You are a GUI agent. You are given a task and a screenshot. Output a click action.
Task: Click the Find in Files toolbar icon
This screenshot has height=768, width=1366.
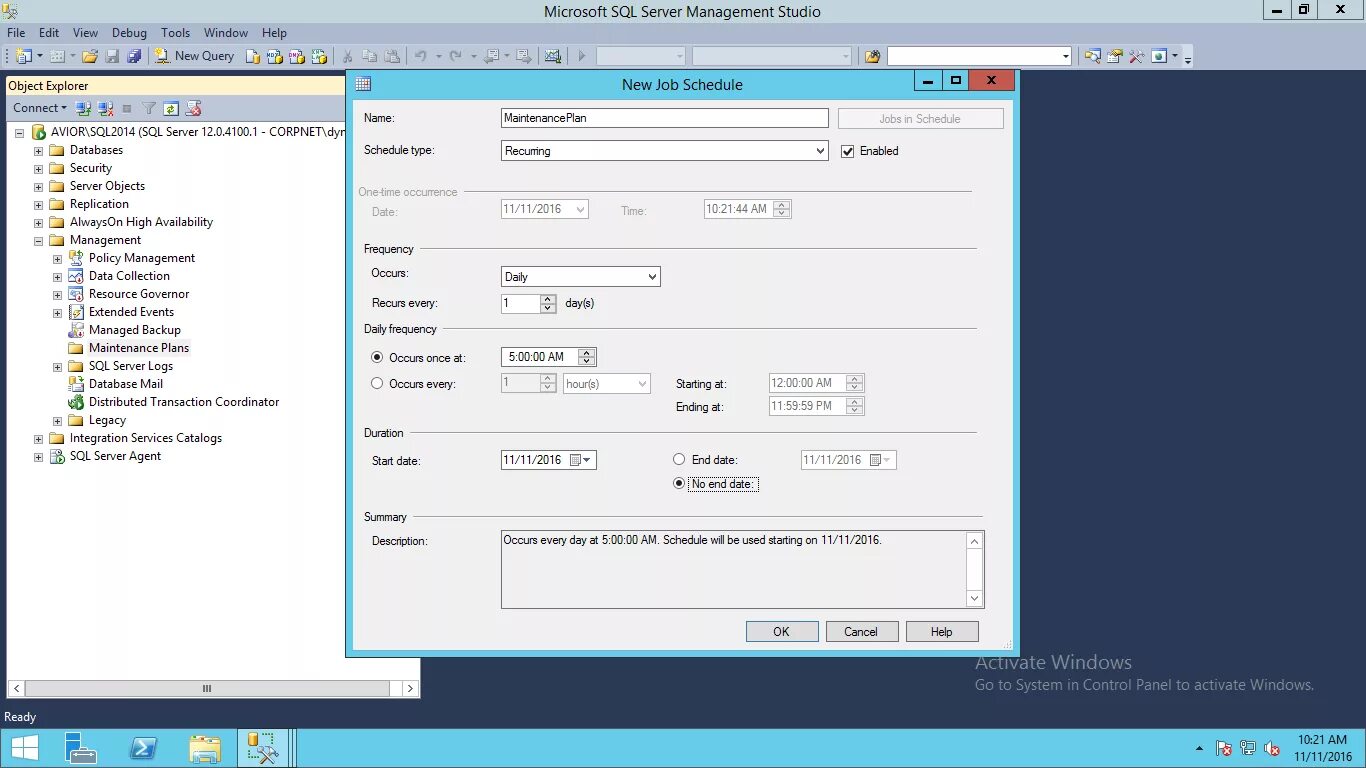[872, 56]
